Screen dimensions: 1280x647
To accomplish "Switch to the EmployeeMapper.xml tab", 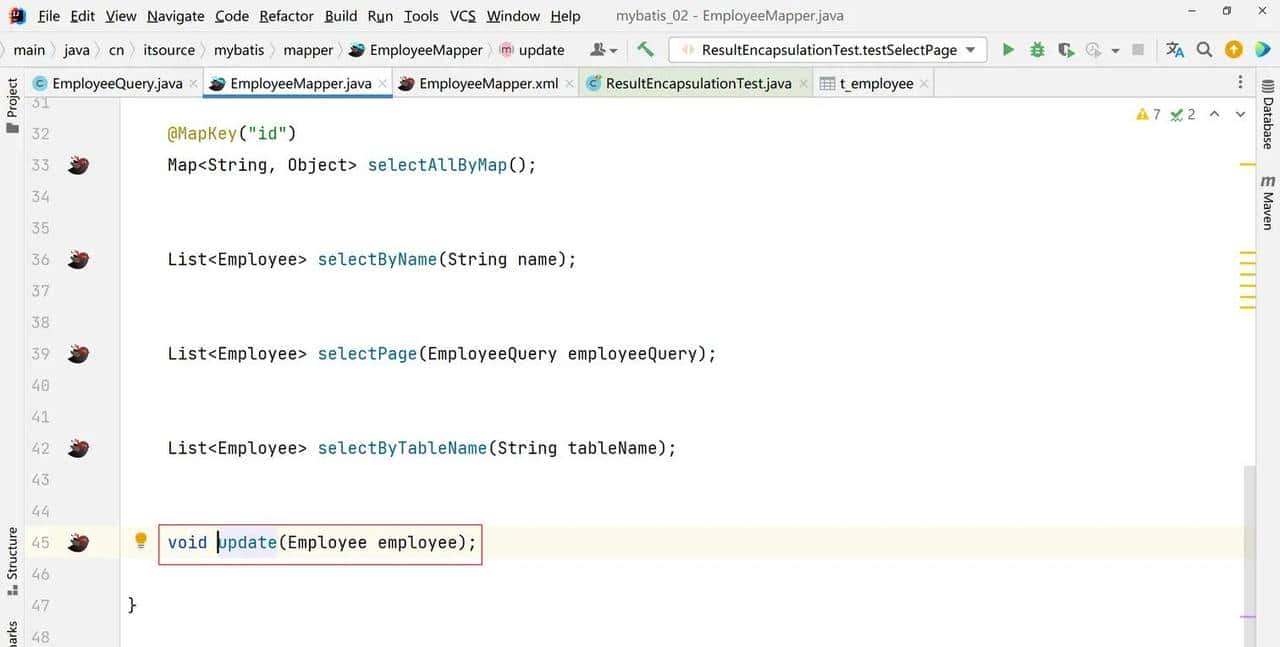I will tap(487, 83).
